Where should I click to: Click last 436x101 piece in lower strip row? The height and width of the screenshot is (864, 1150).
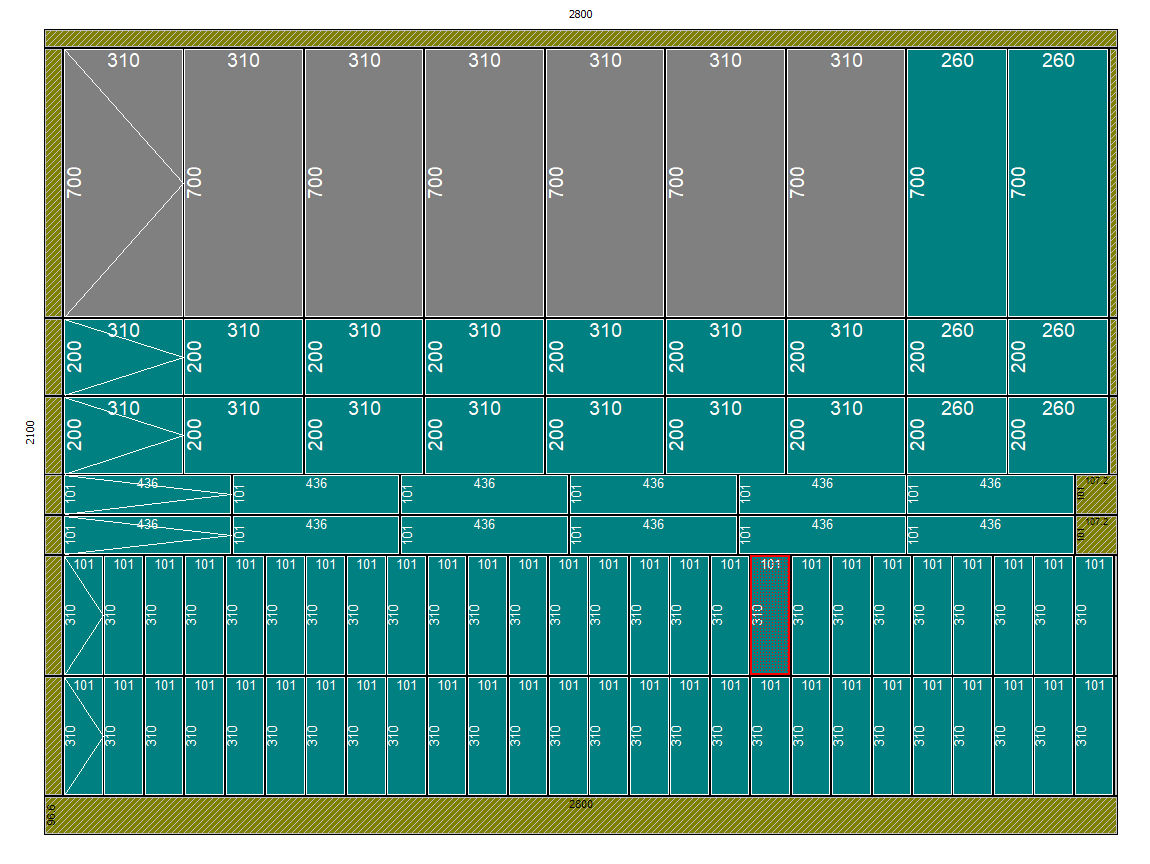pyautogui.click(x=990, y=535)
